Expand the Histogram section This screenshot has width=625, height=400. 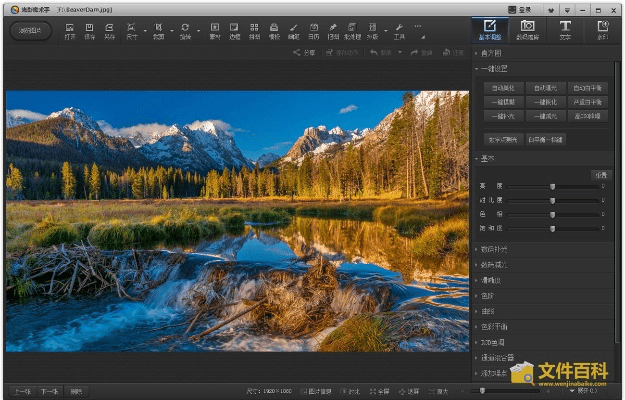click(x=490, y=52)
